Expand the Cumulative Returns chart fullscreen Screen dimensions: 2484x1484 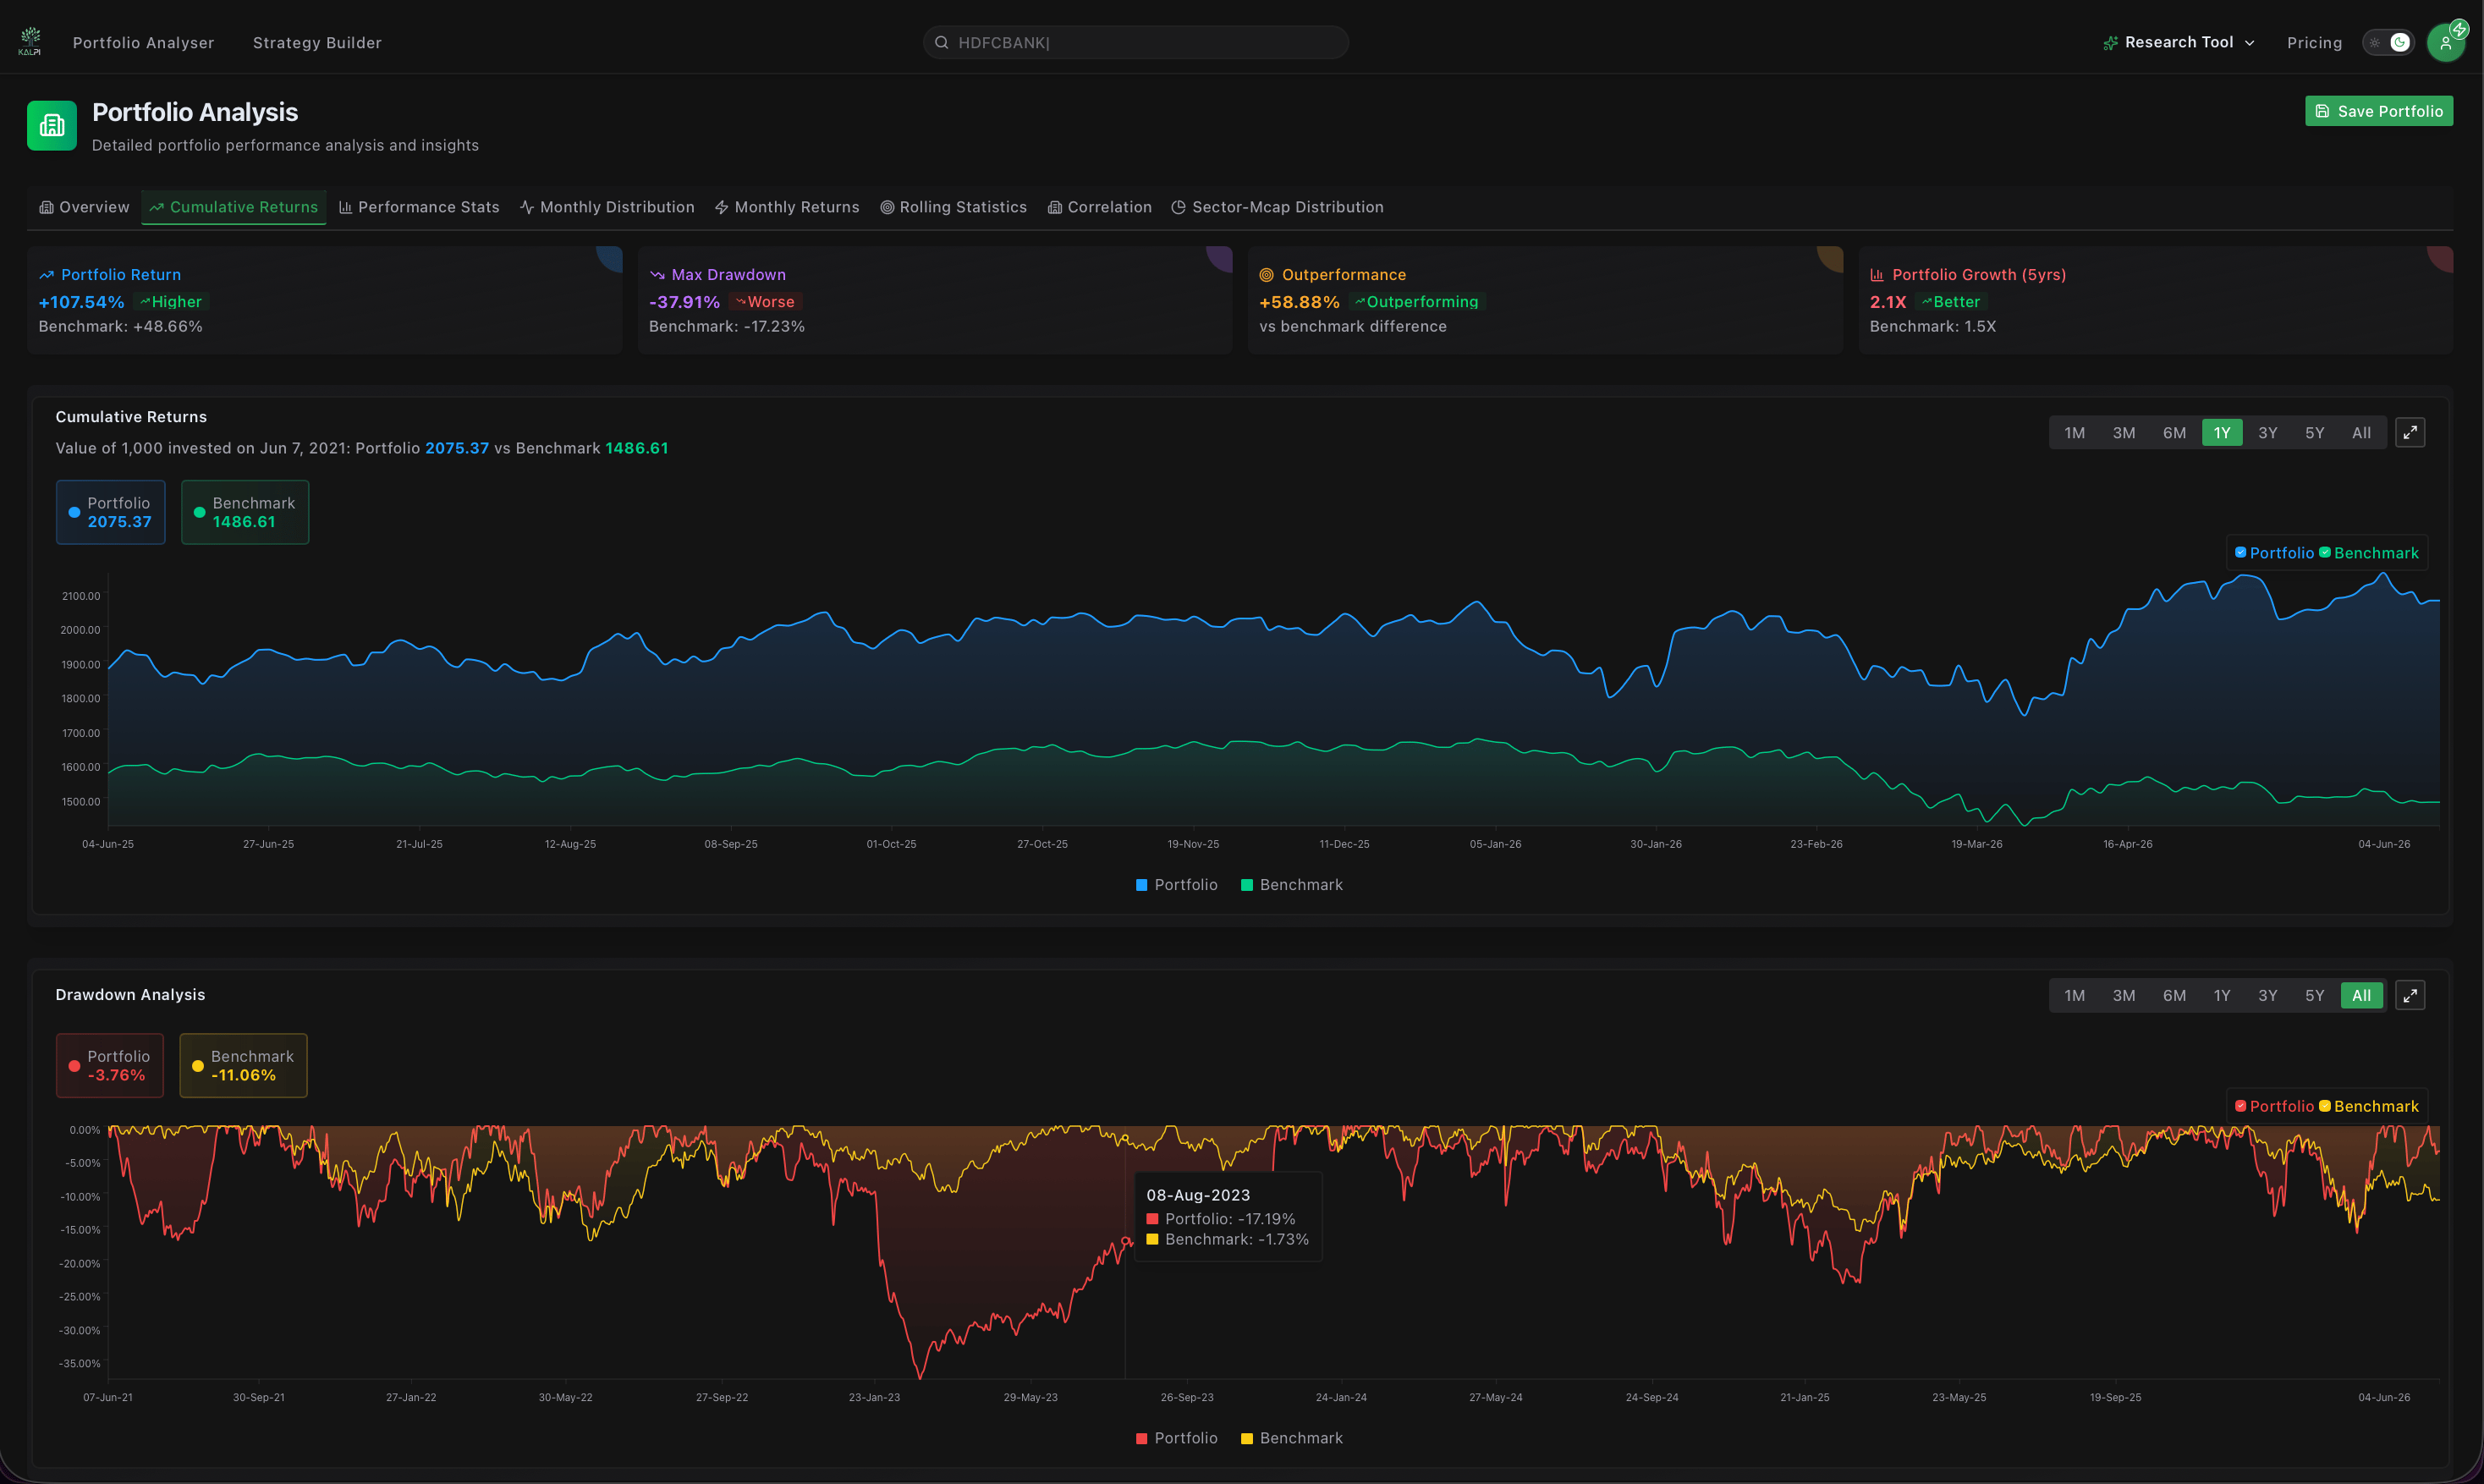tap(2410, 432)
